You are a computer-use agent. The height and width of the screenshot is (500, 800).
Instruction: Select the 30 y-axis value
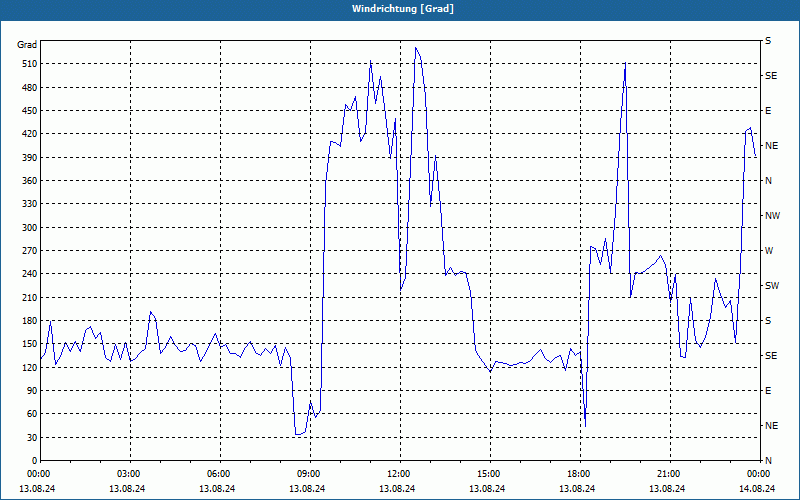32,438
